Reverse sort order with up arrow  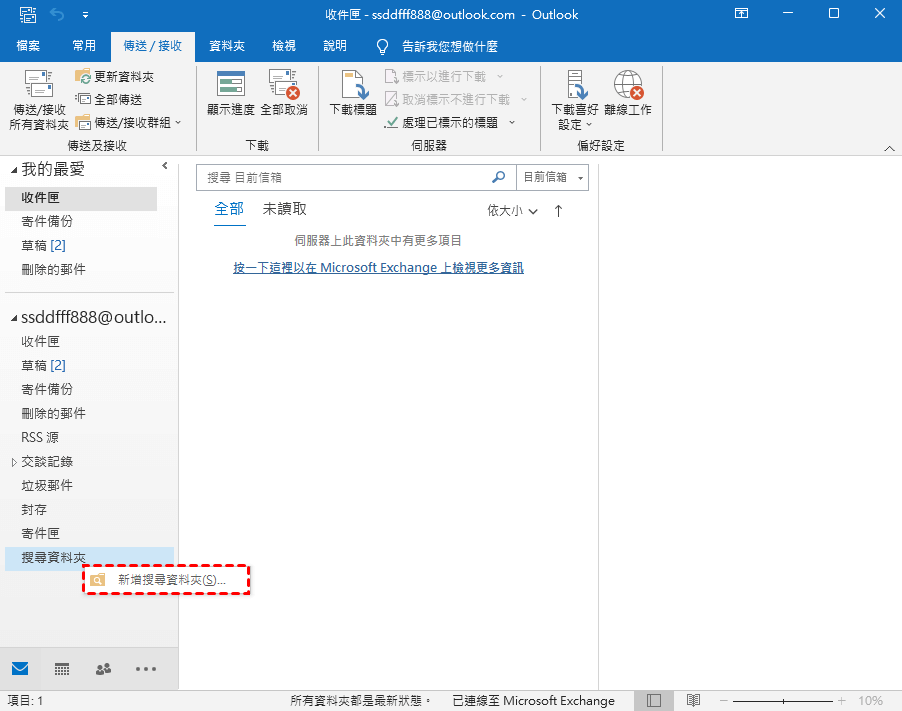point(558,211)
